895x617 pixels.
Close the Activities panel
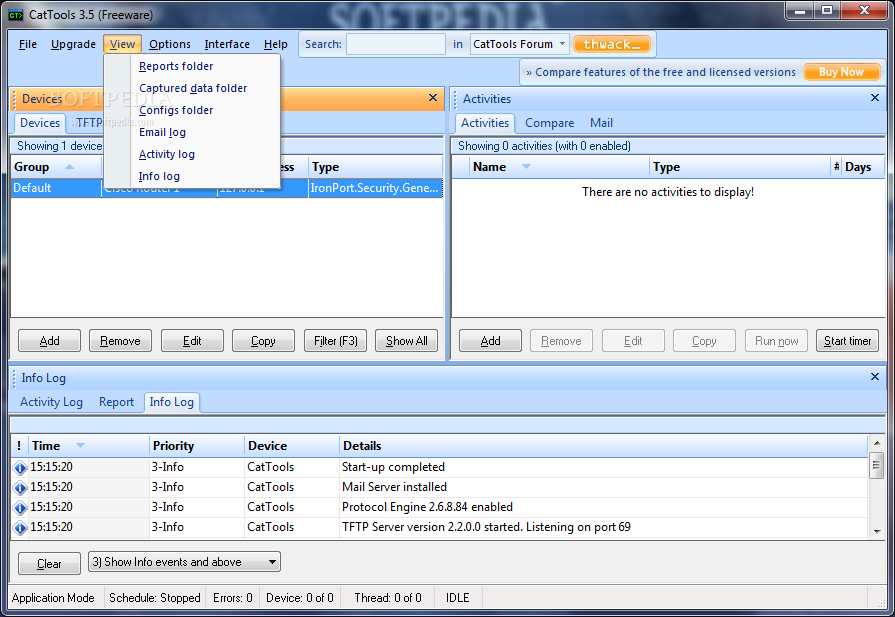click(874, 98)
